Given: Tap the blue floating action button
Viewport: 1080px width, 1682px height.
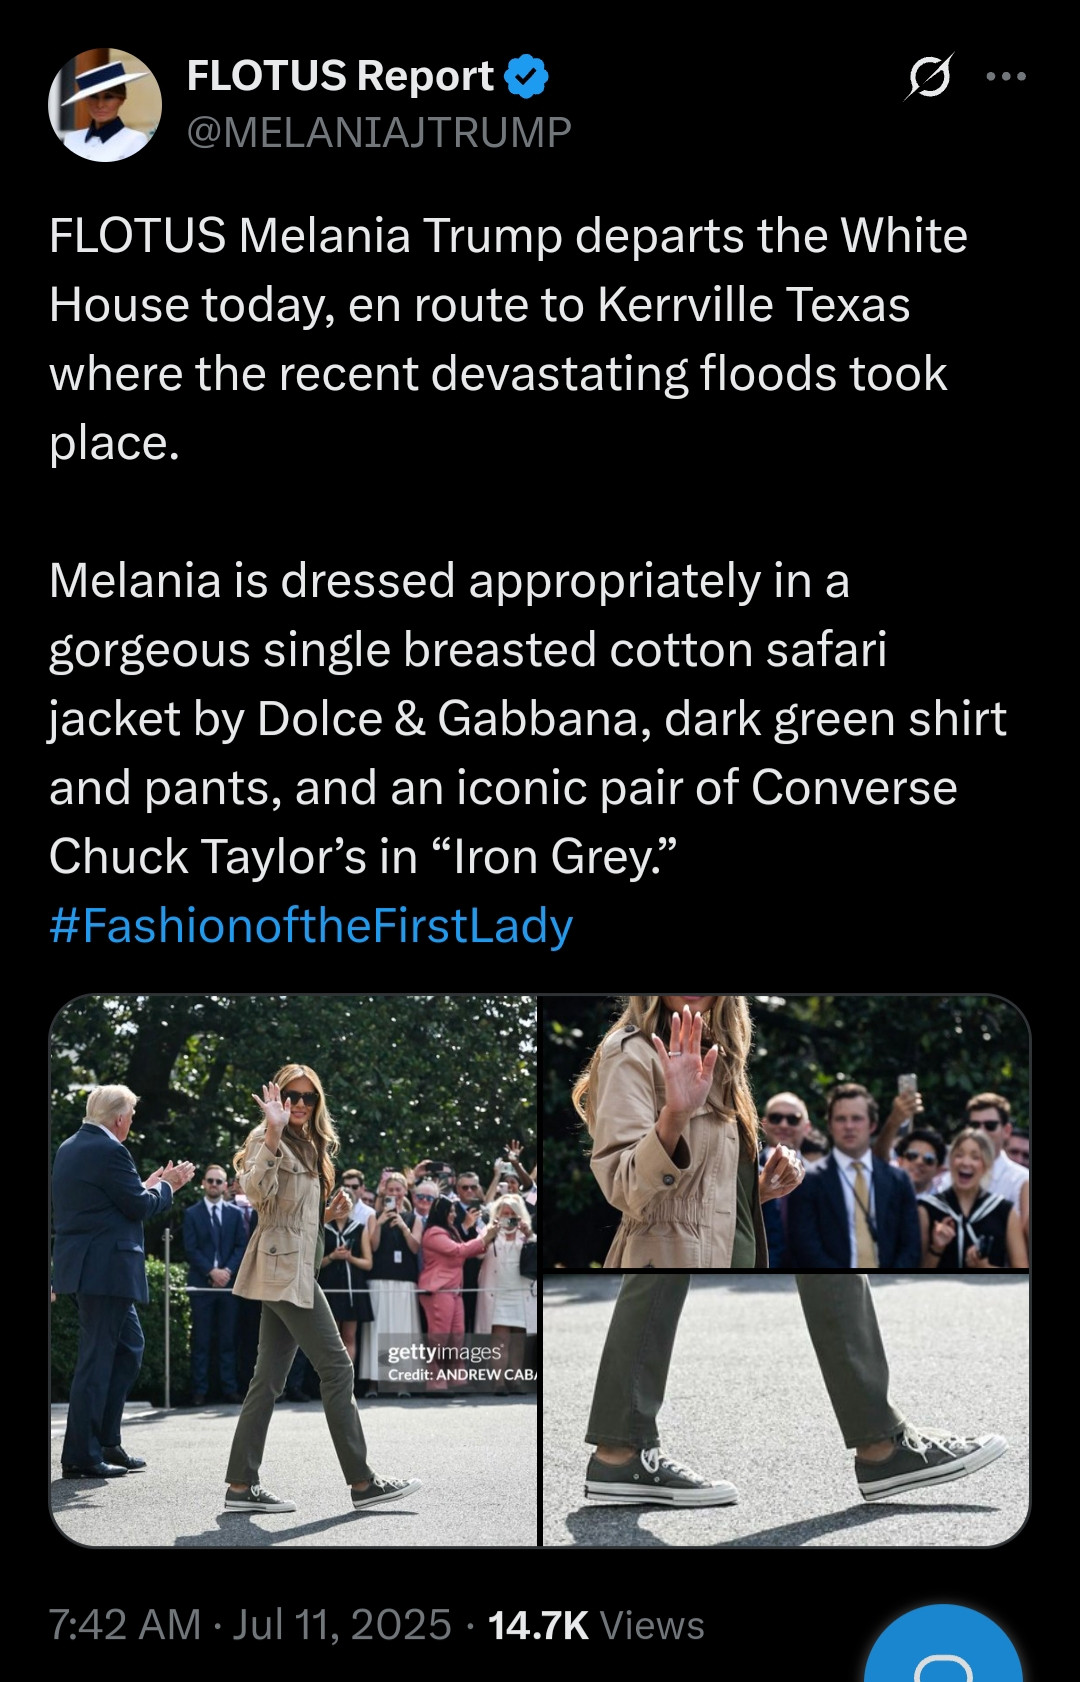Looking at the screenshot, I should coord(943,1650).
